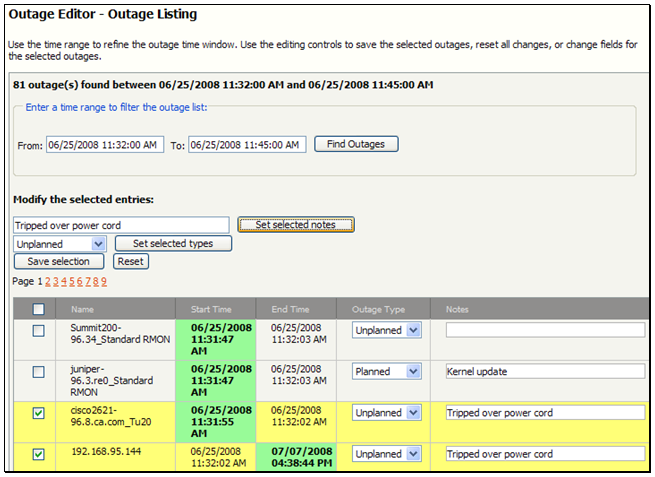Click the 81 outage(s) found summary text

(x=223, y=85)
